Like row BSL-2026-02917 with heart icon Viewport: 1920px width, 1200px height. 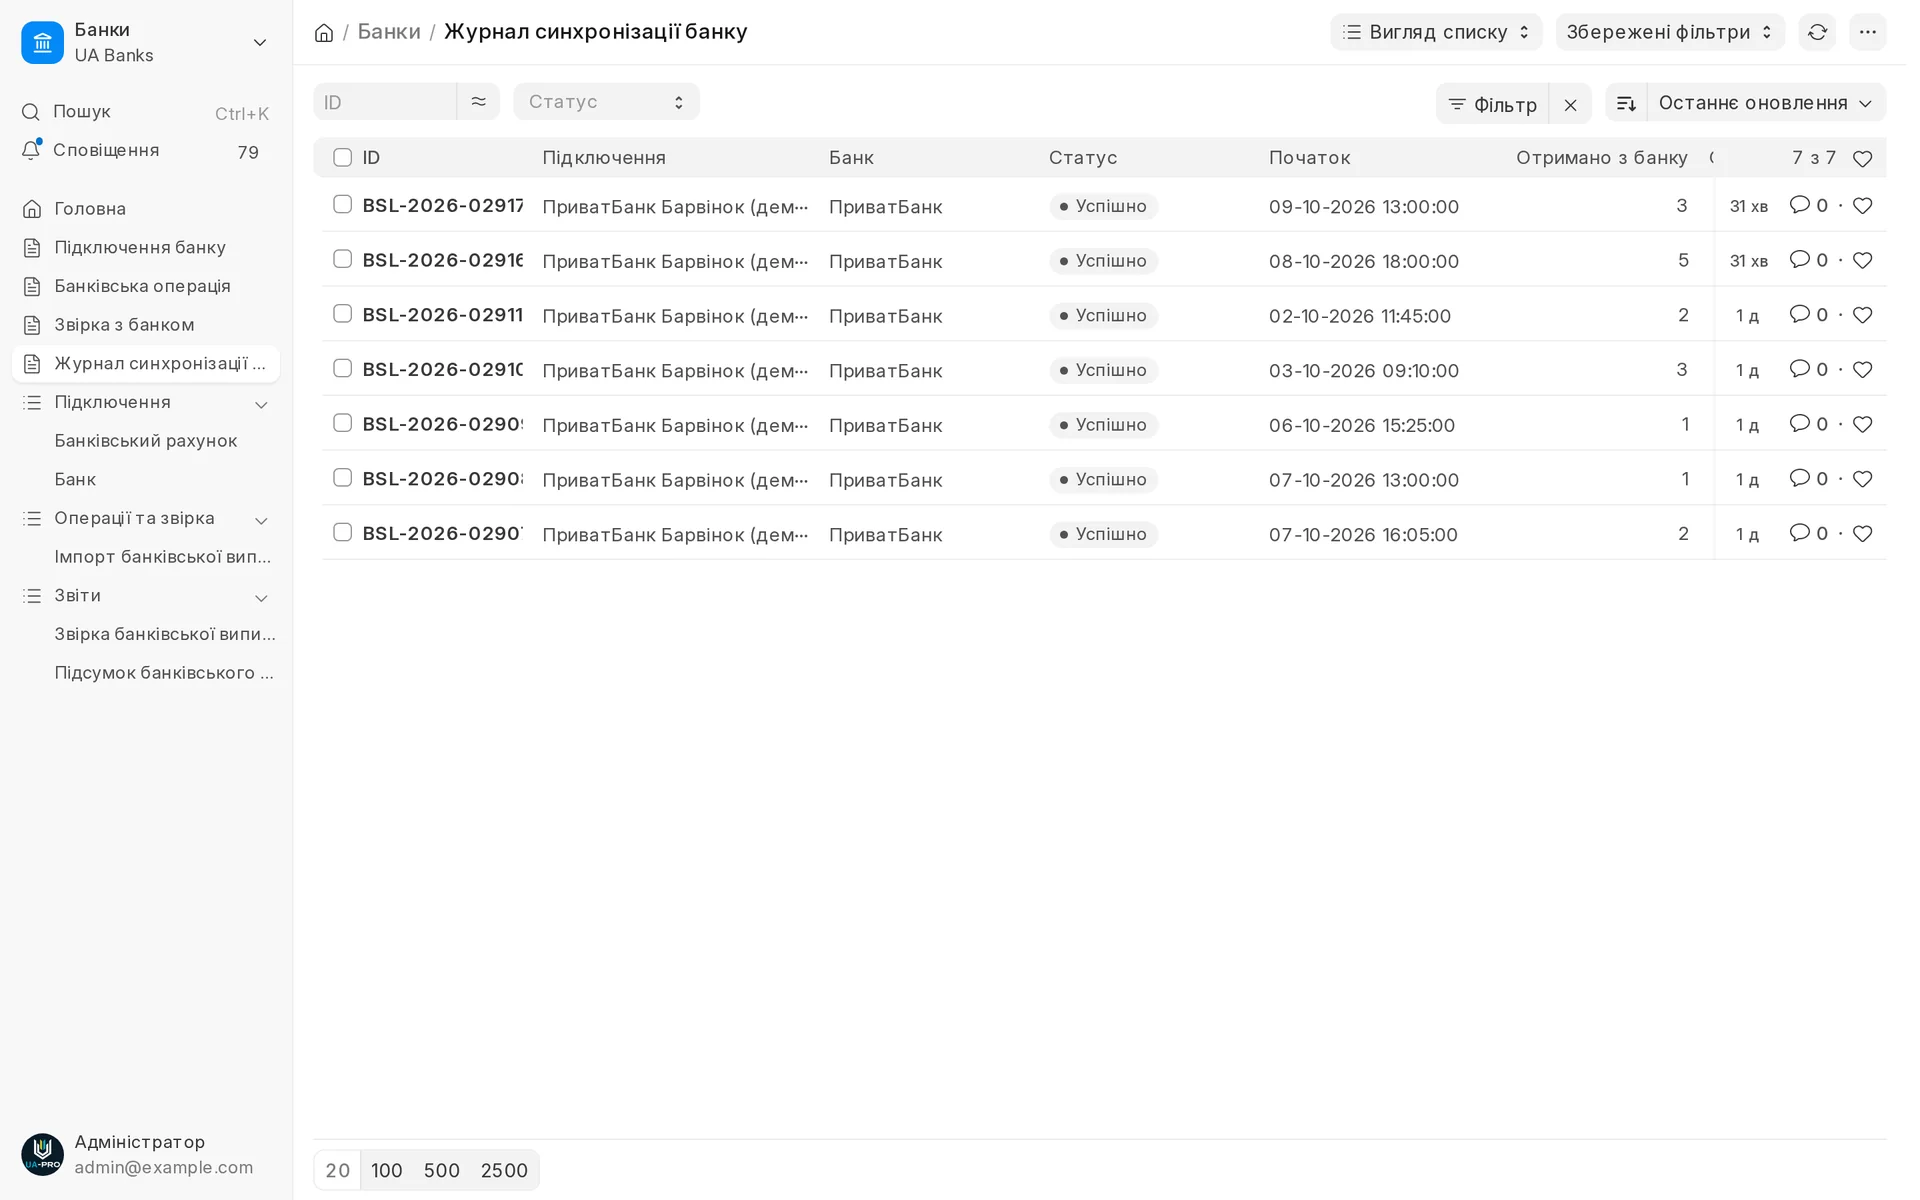point(1862,206)
